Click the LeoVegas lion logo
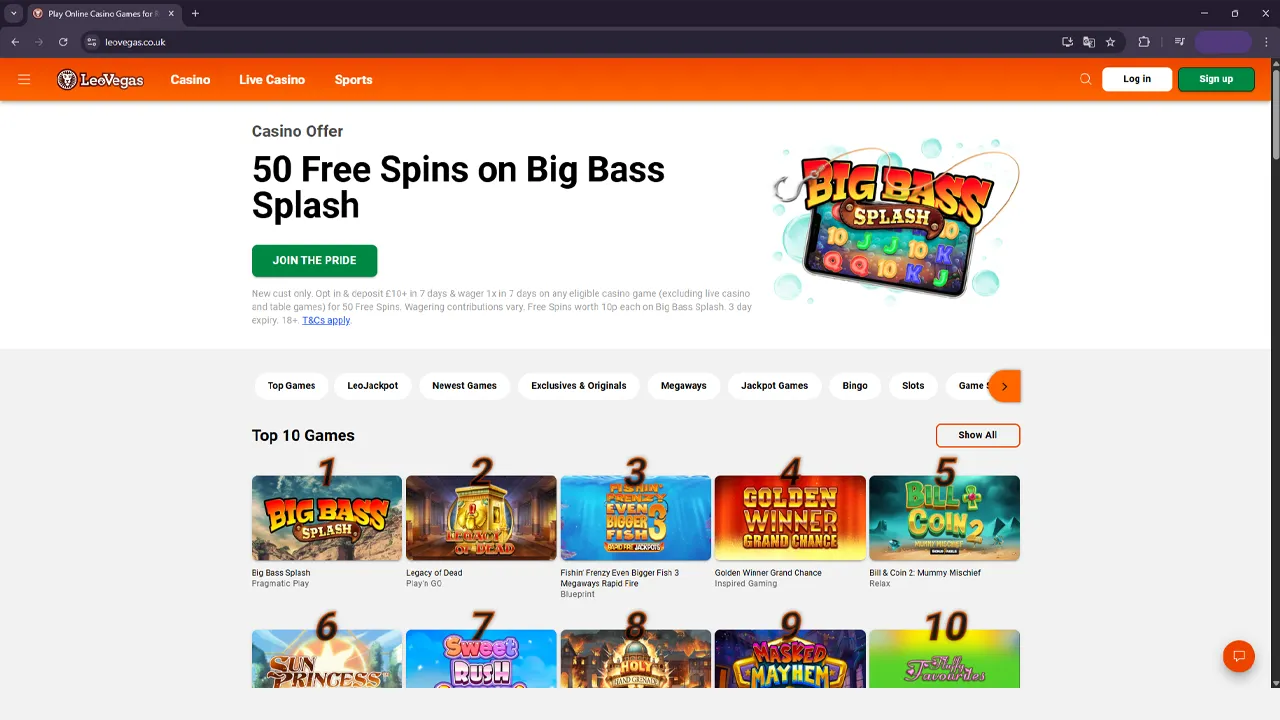The image size is (1280, 720). [100, 80]
